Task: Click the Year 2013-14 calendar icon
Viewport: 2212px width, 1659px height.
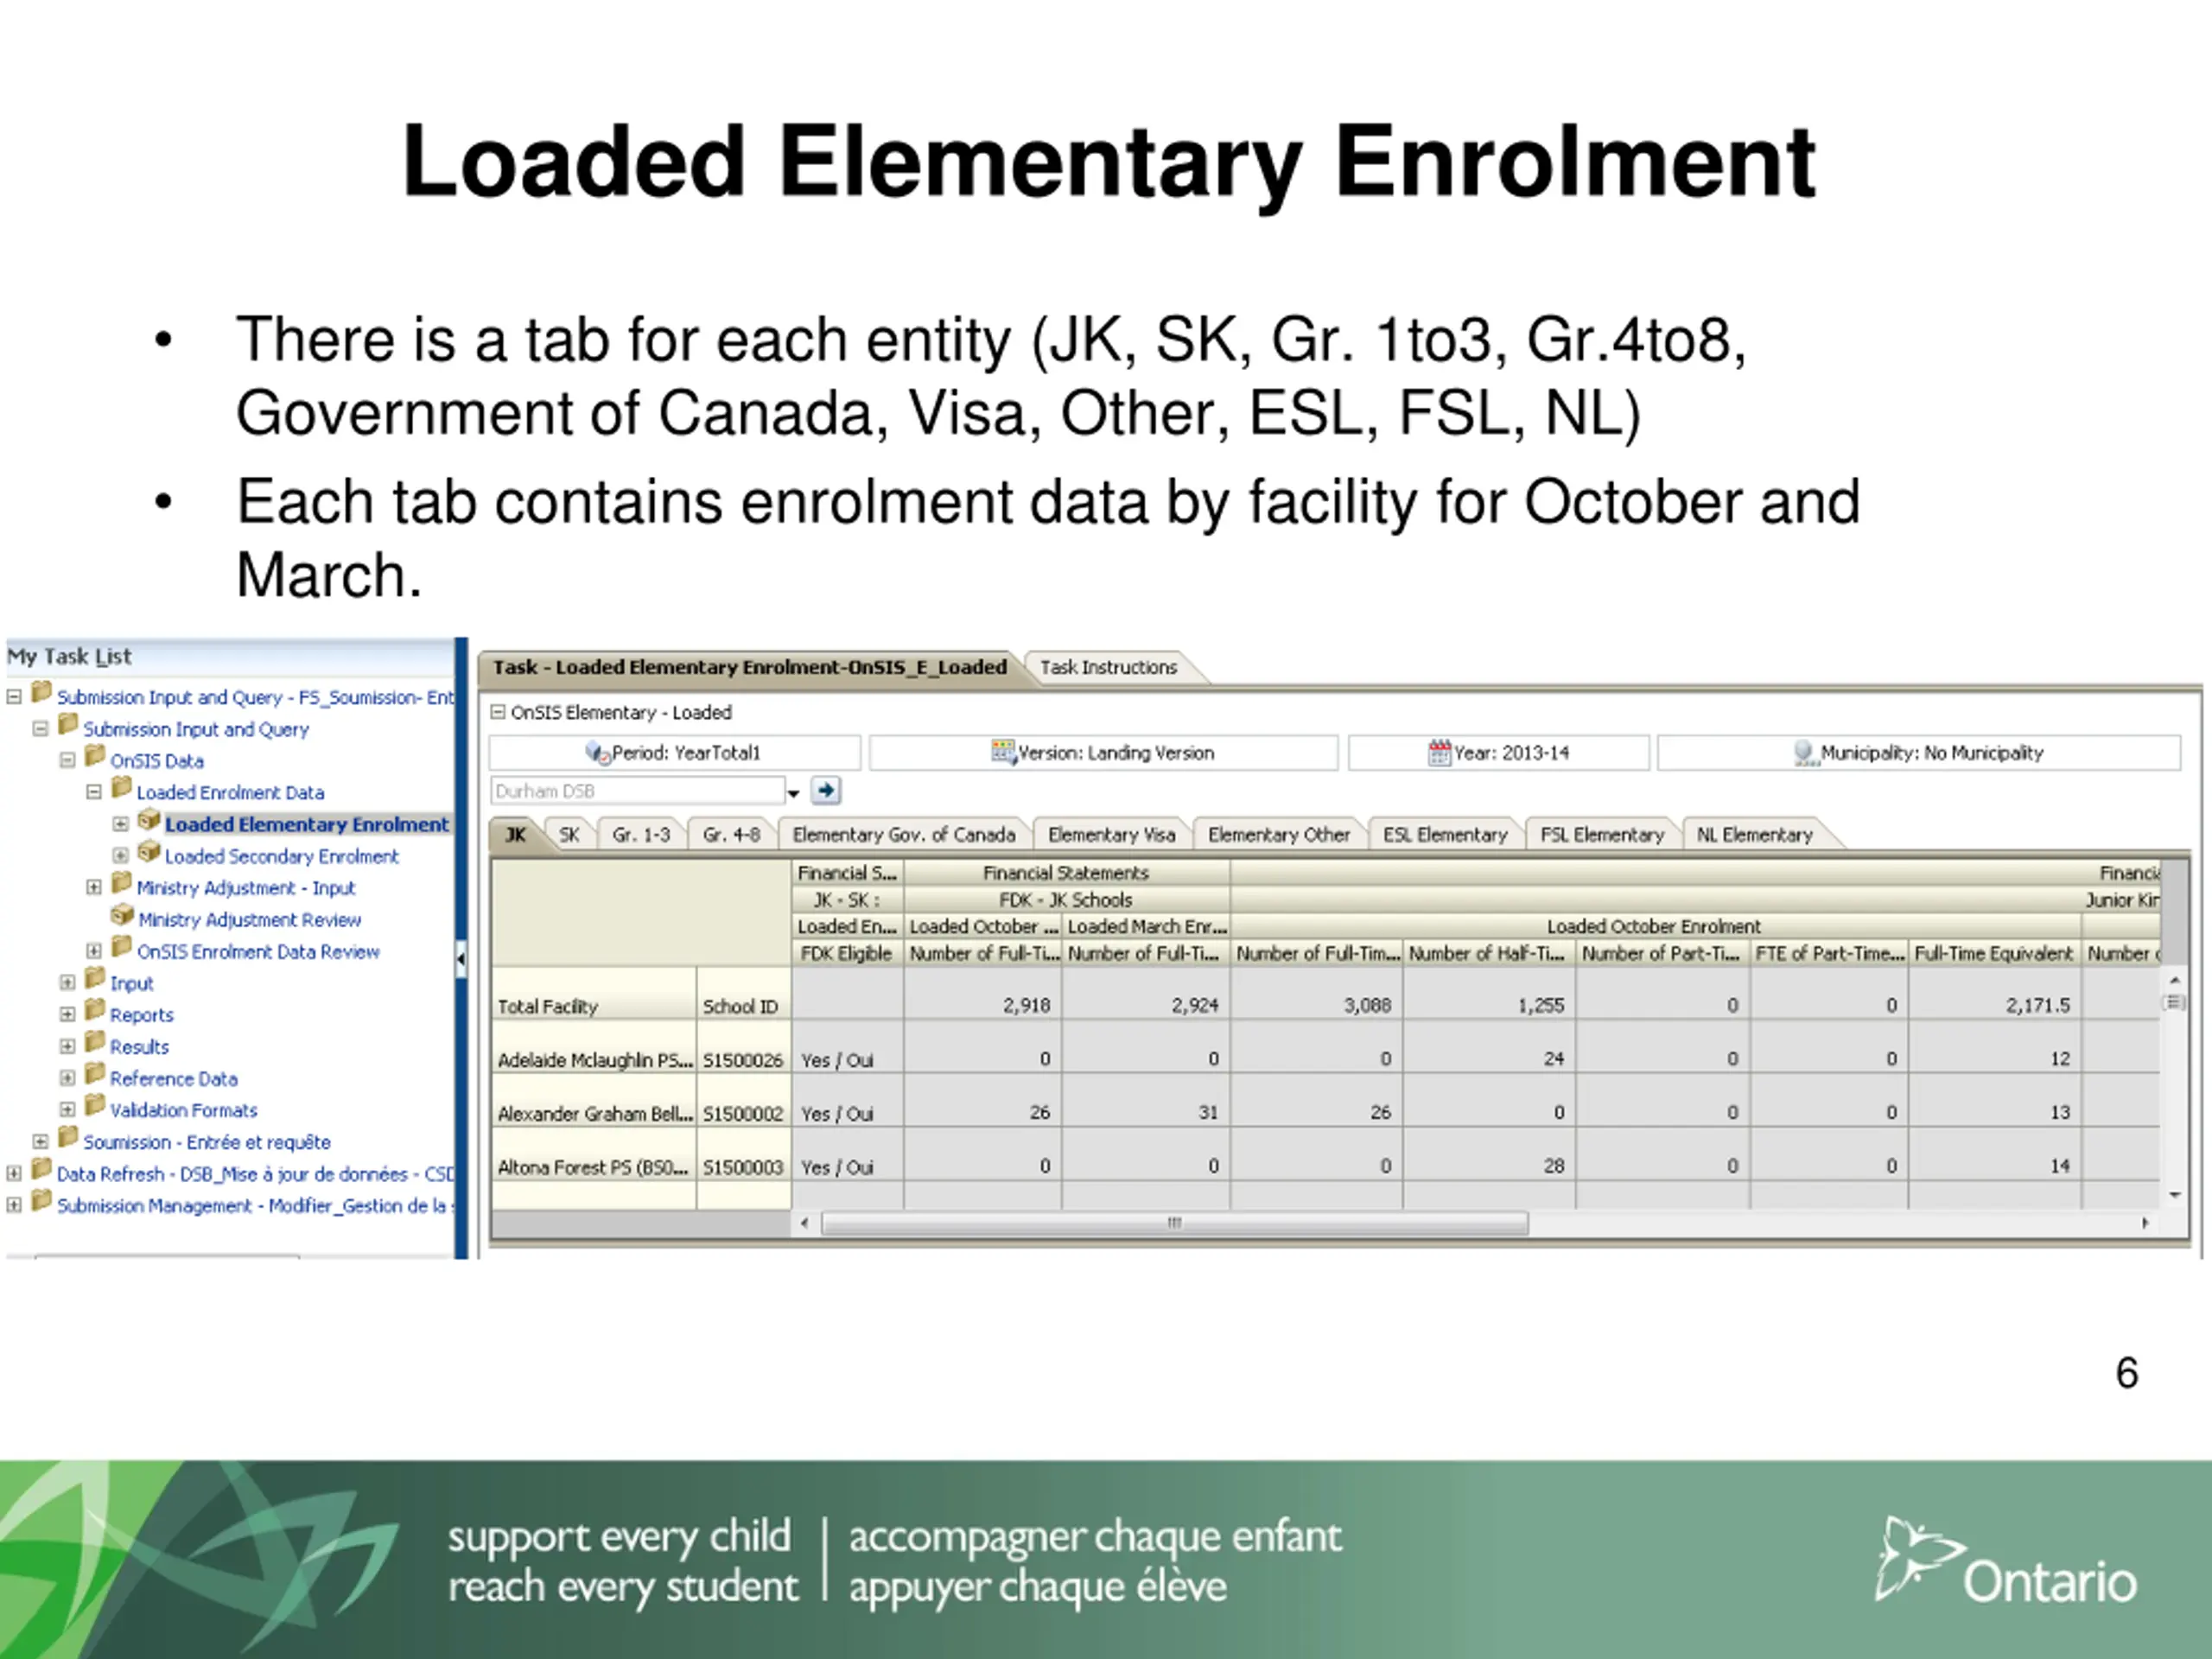Action: 1439,752
